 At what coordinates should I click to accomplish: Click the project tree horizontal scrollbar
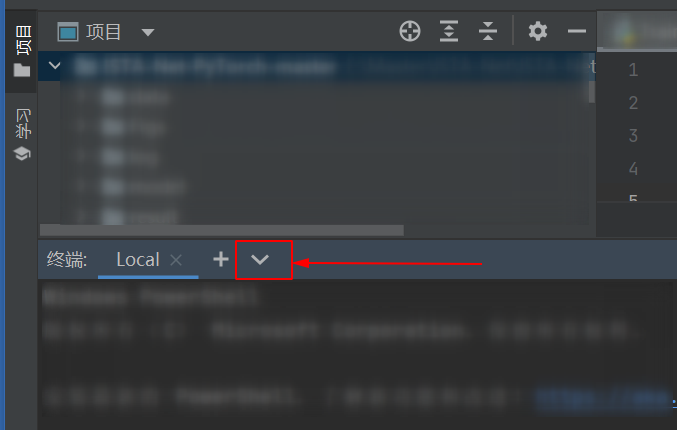pos(222,230)
